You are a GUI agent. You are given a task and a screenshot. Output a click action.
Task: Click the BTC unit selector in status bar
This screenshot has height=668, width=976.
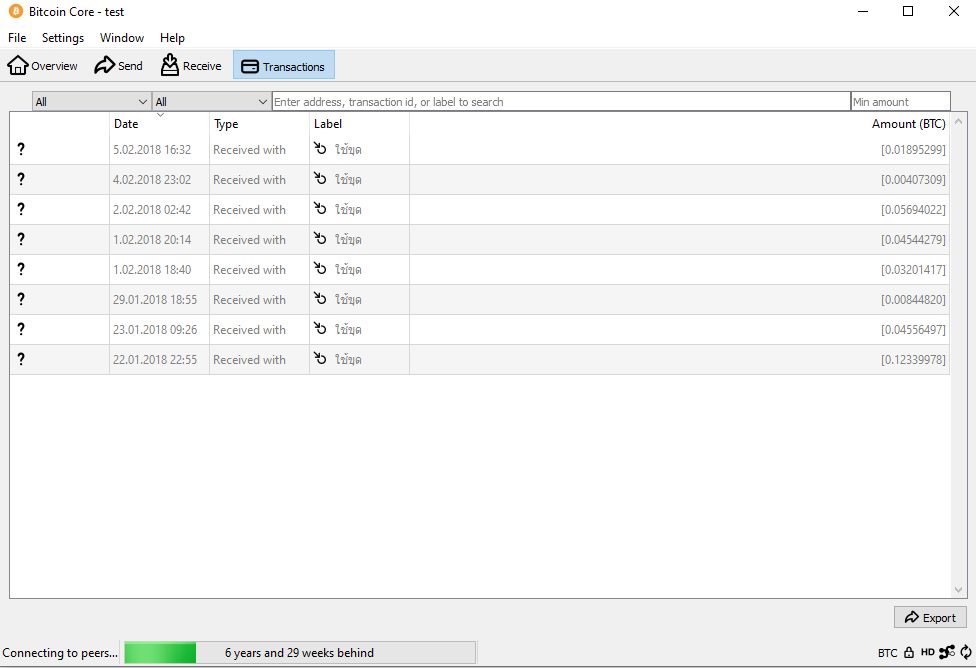click(888, 652)
